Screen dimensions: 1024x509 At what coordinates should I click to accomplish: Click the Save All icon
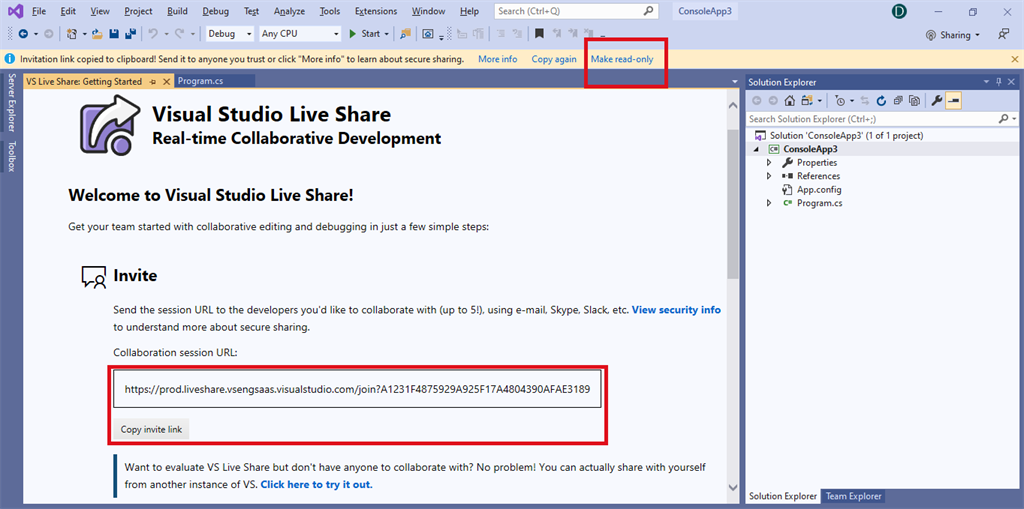131,34
